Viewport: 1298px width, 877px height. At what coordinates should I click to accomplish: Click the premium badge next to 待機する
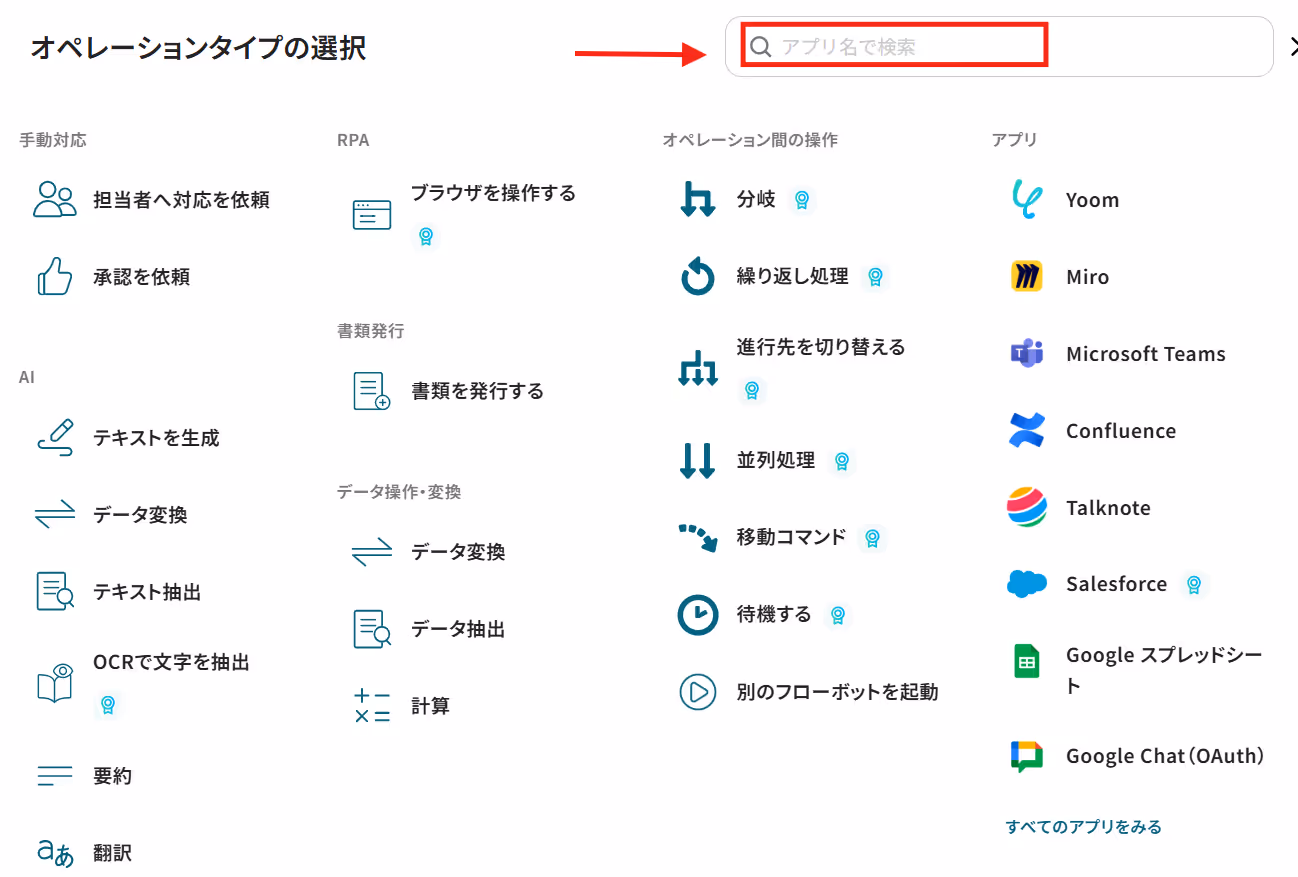pyautogui.click(x=838, y=615)
